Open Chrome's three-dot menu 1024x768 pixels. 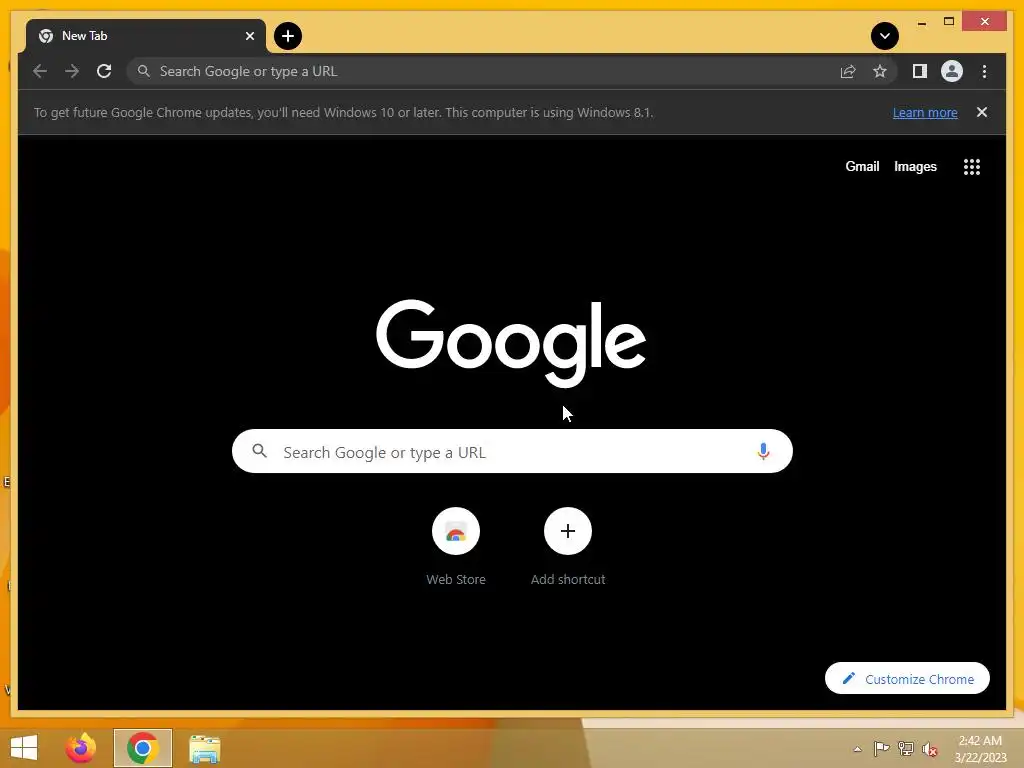point(984,71)
